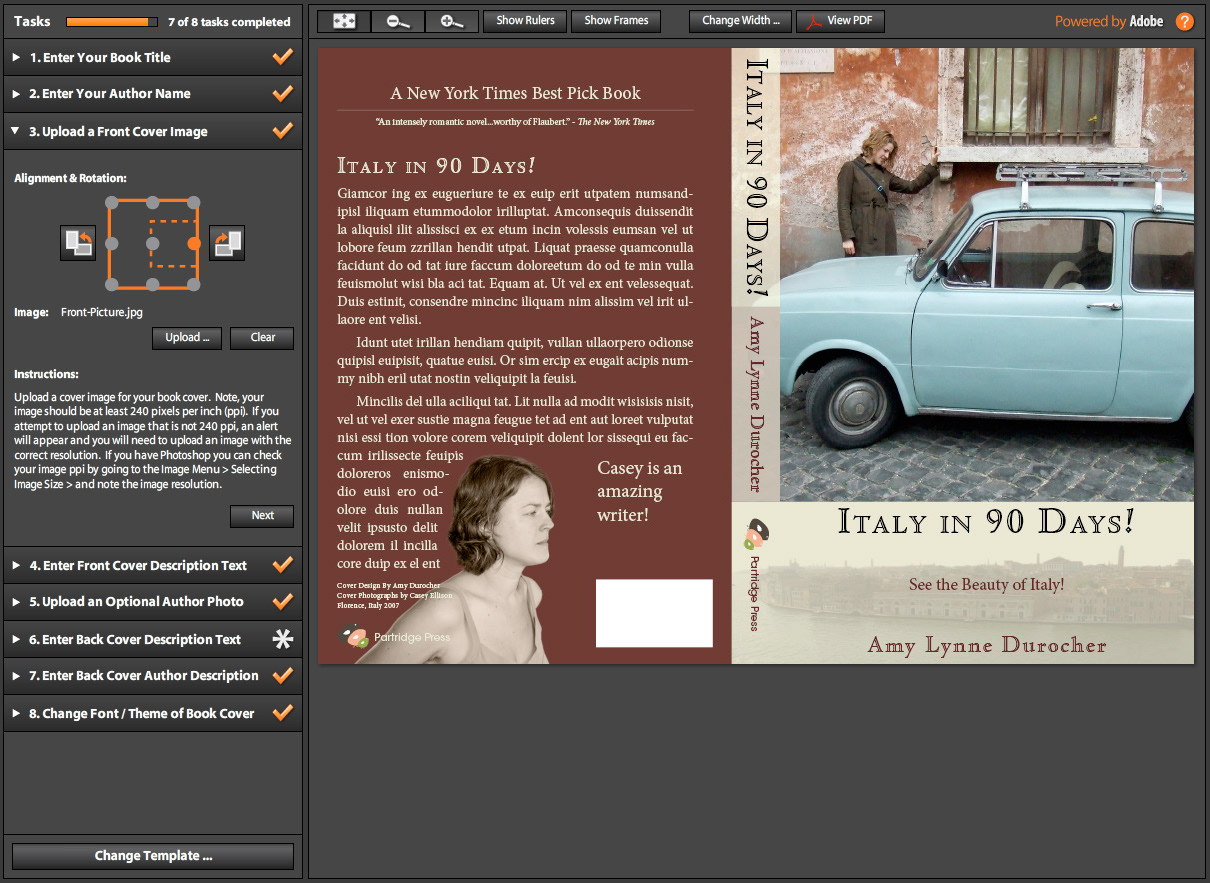Click the asterisk on Back Cover Description task
The width and height of the screenshot is (1210, 883).
coord(283,640)
